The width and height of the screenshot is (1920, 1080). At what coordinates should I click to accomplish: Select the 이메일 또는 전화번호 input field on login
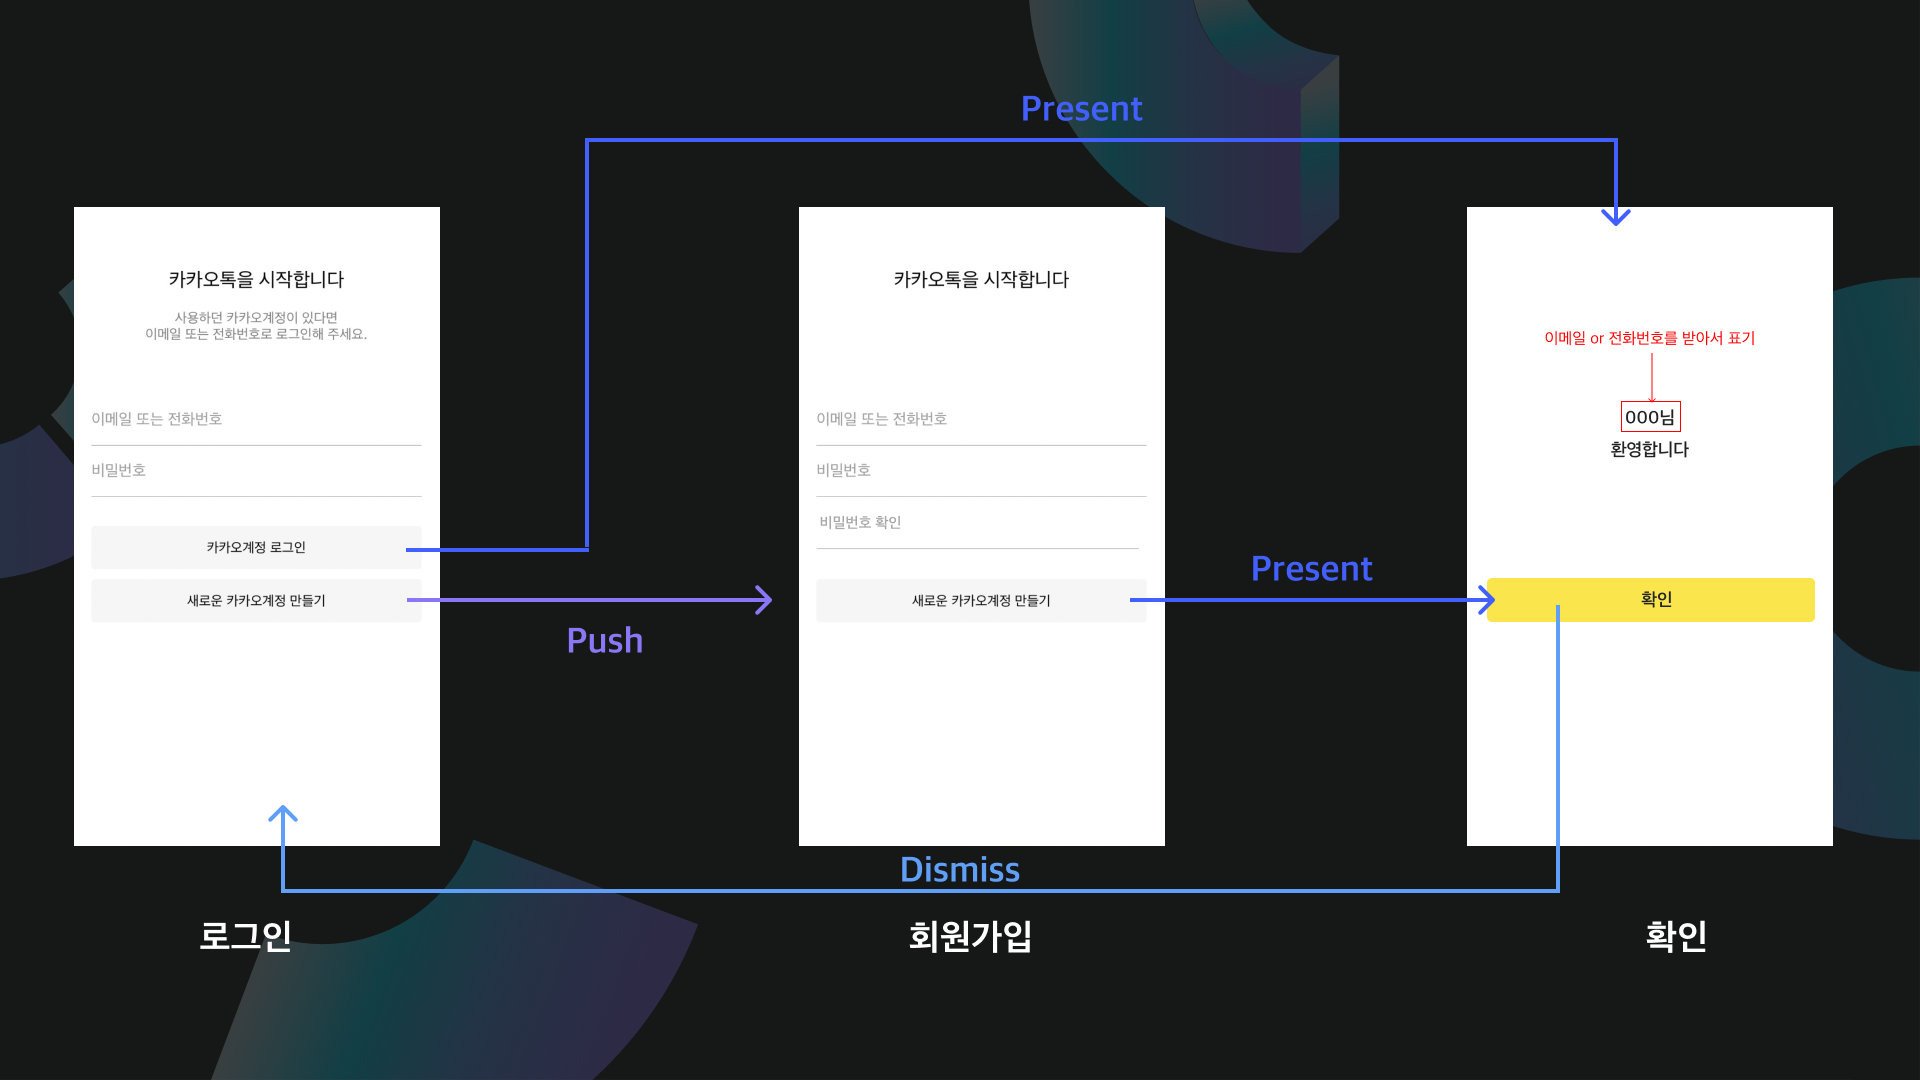[x=257, y=418]
